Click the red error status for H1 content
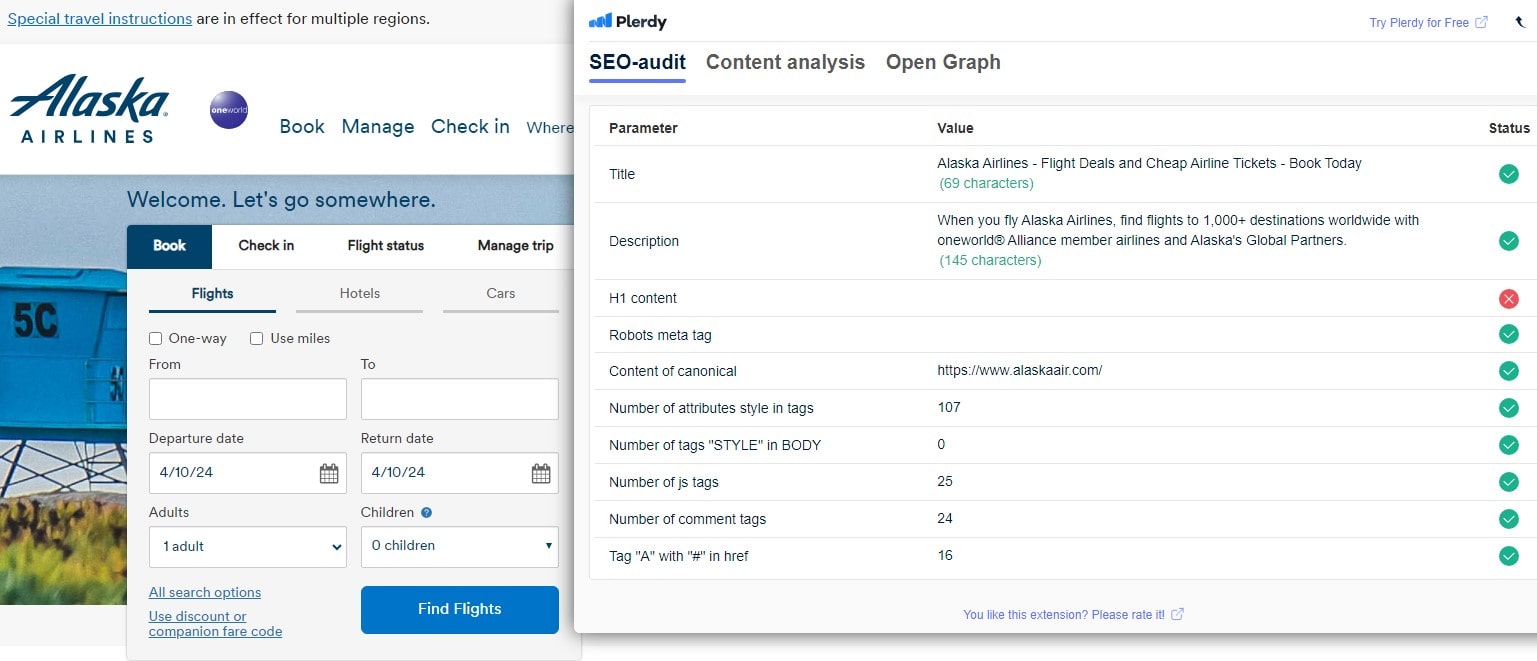The height and width of the screenshot is (661, 1537). (x=1509, y=298)
